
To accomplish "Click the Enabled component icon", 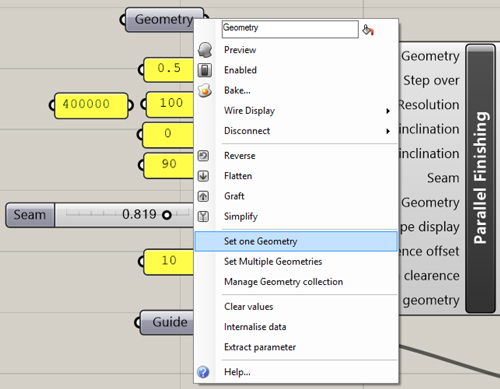I will (x=204, y=70).
